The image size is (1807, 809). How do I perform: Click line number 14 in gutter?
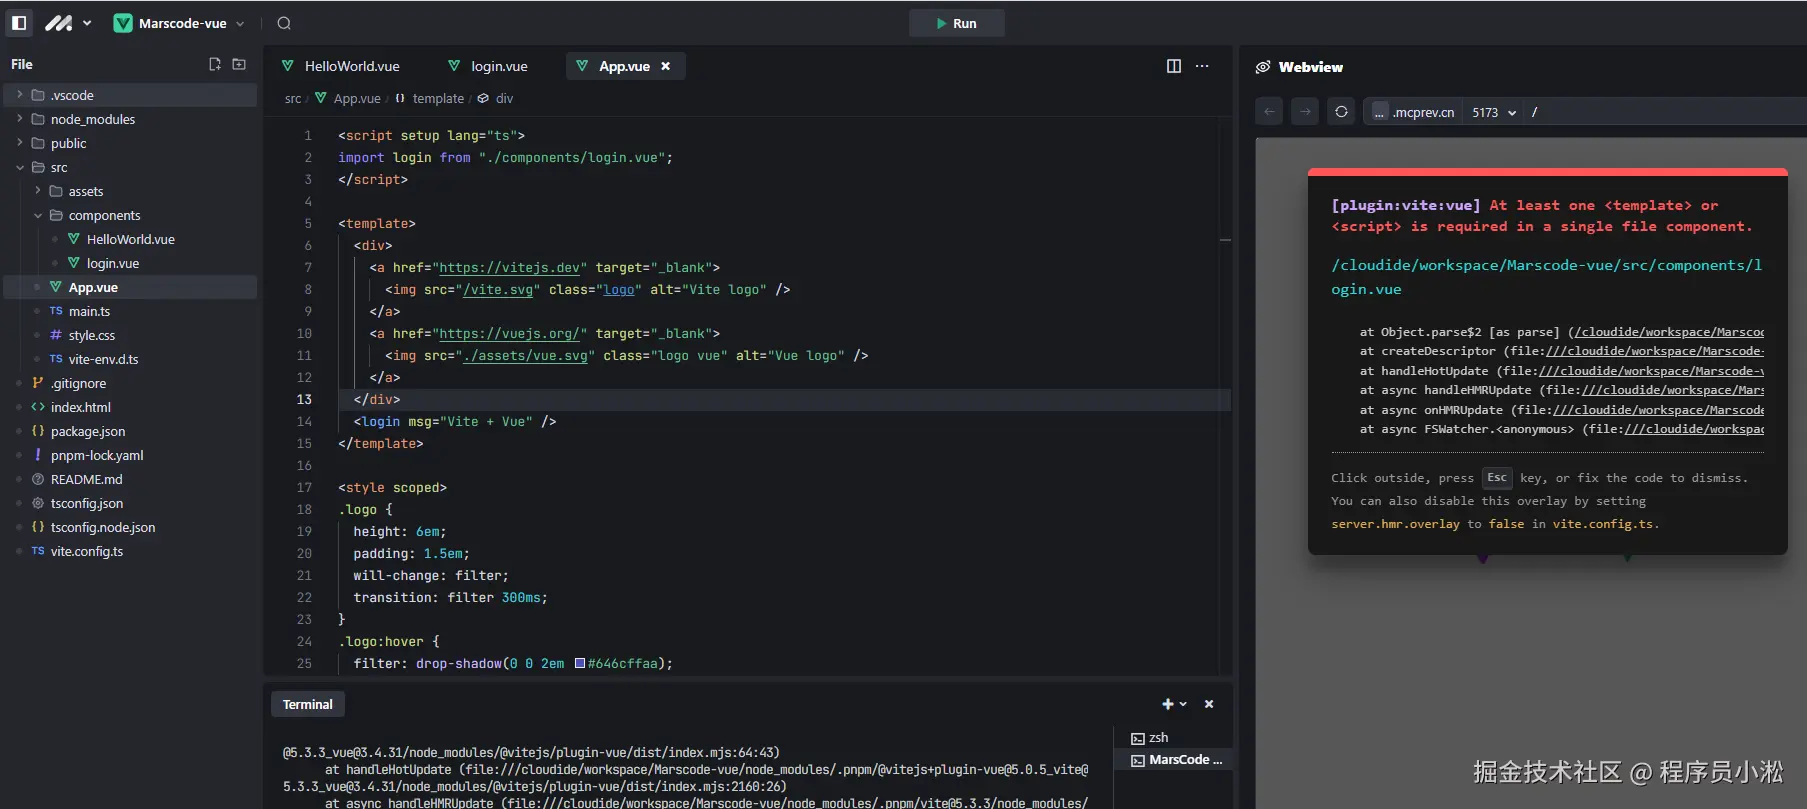pyautogui.click(x=304, y=421)
